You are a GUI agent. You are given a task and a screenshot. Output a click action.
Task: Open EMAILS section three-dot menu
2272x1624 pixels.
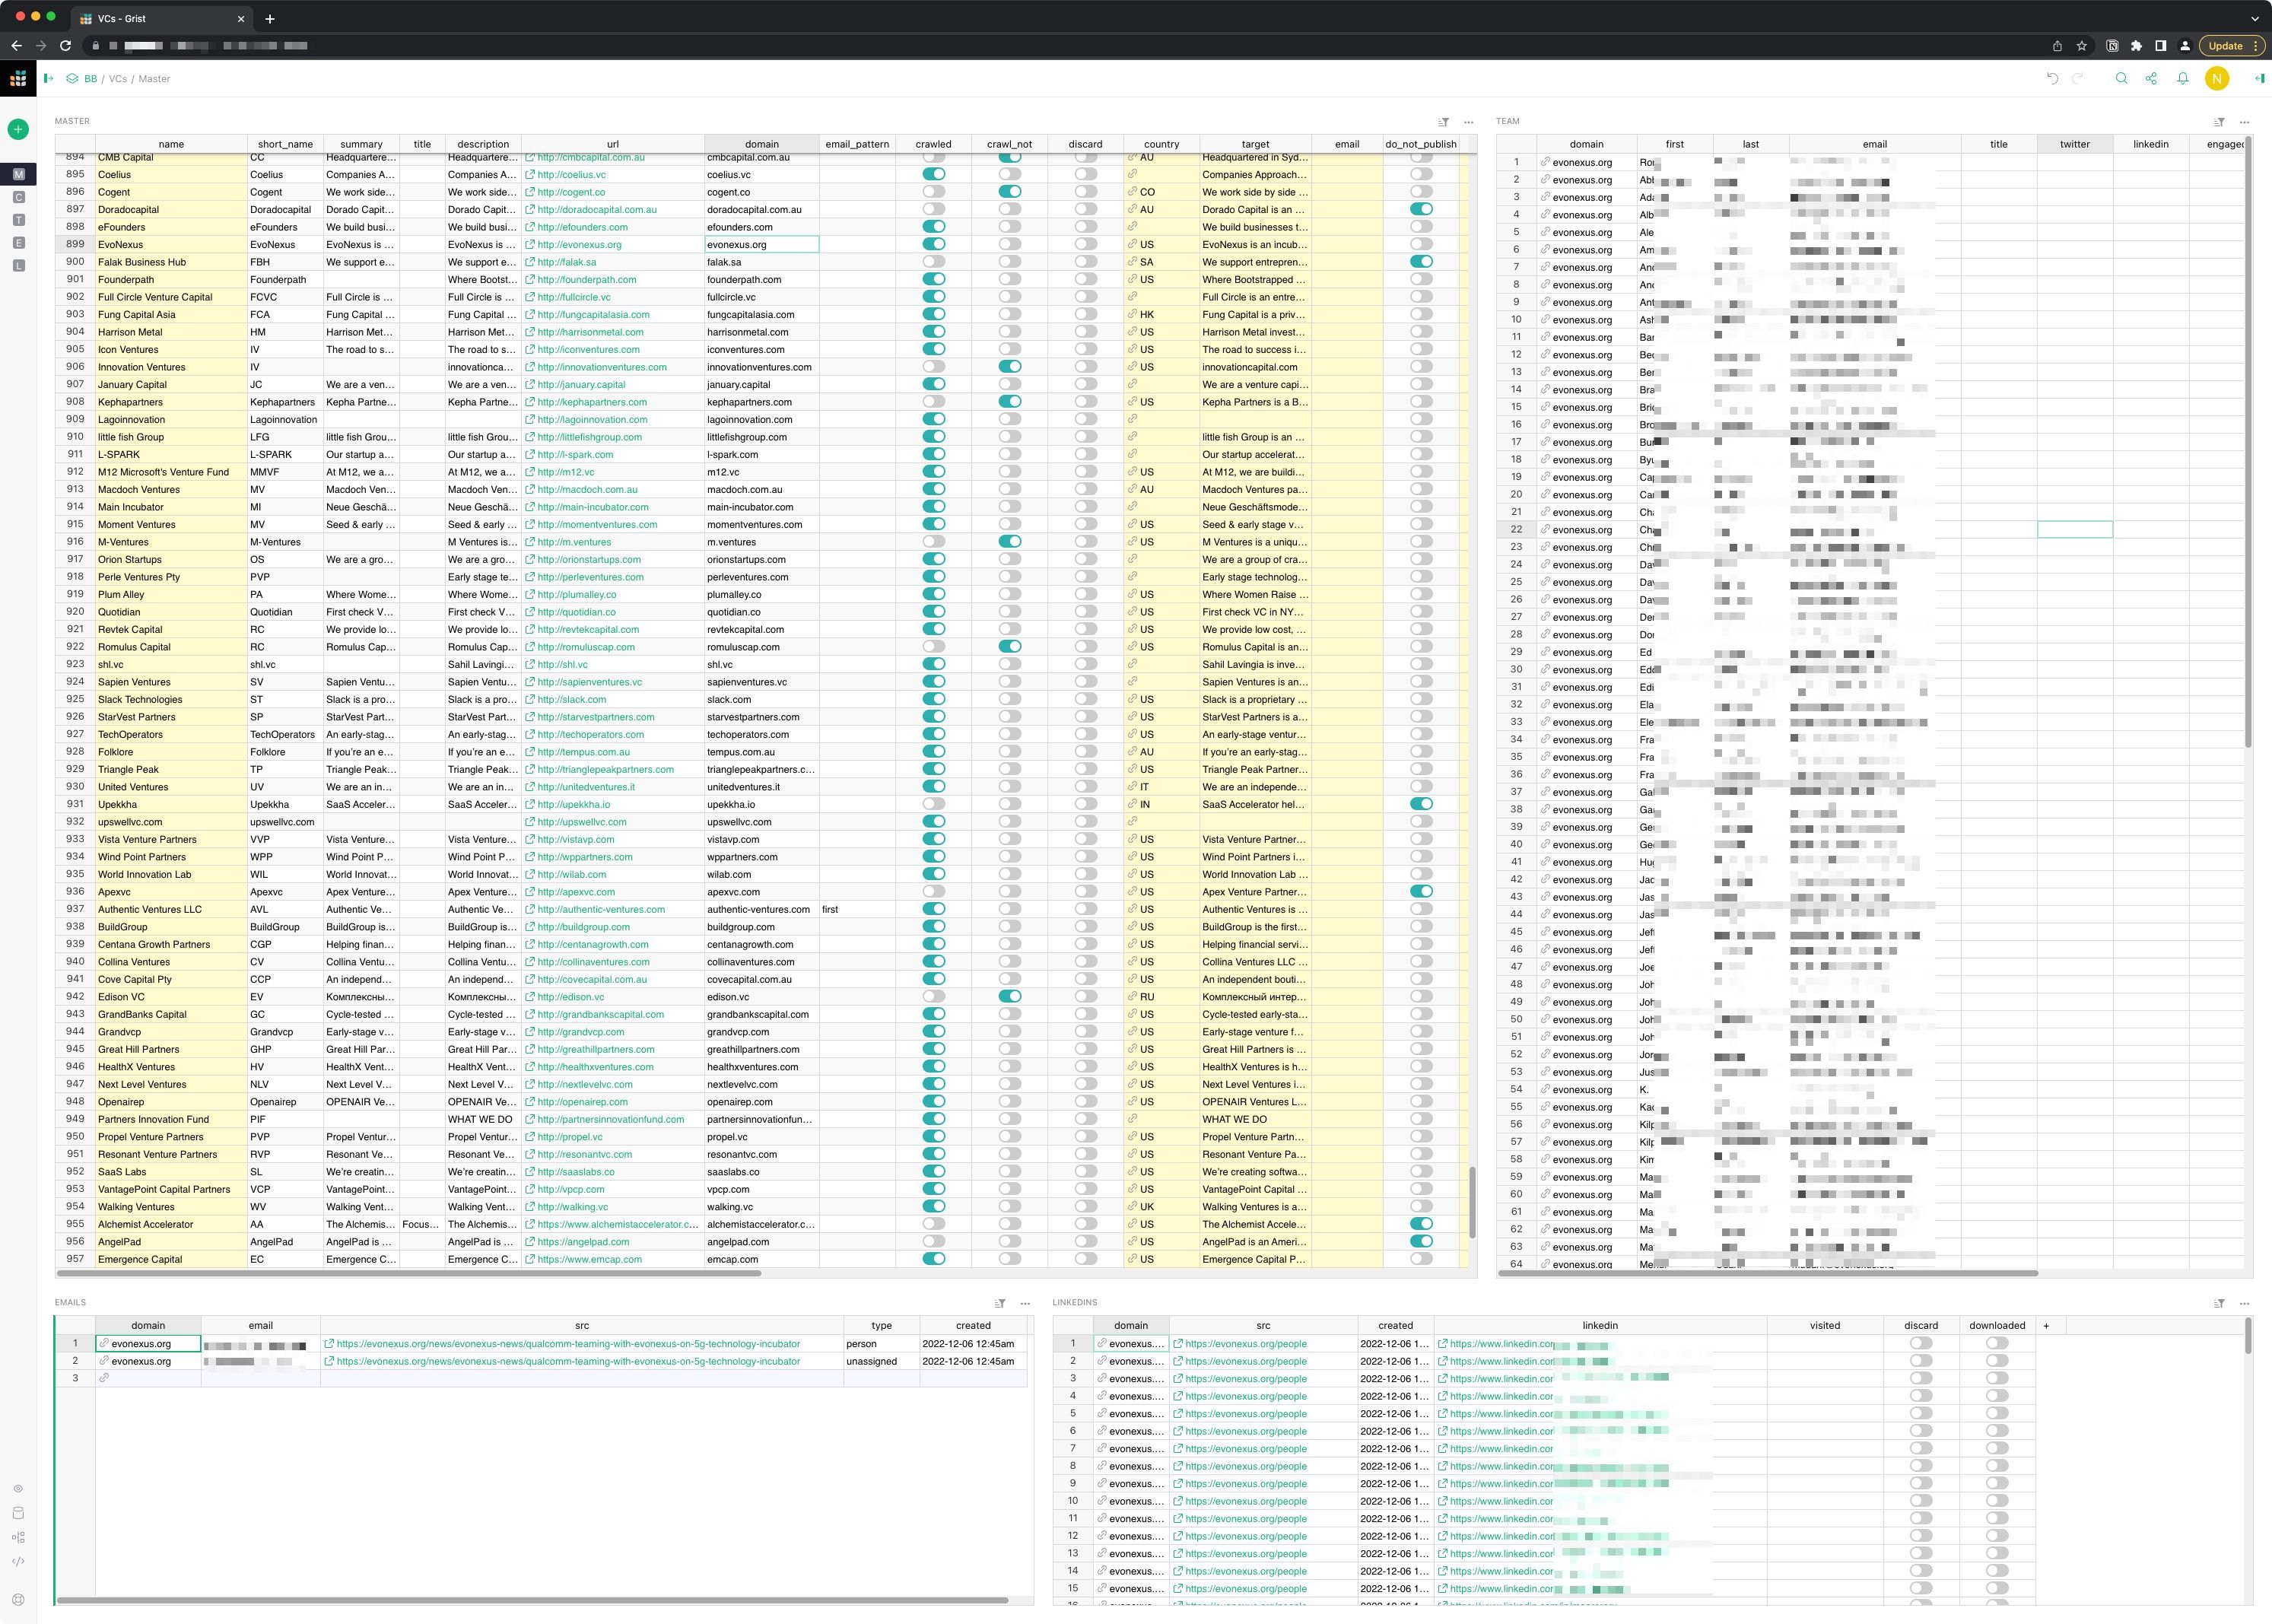1024,1303
